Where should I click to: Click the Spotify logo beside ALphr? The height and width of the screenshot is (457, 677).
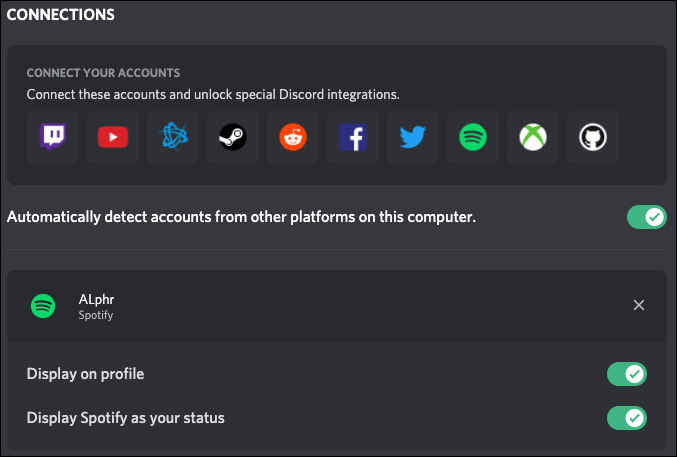pyautogui.click(x=43, y=306)
